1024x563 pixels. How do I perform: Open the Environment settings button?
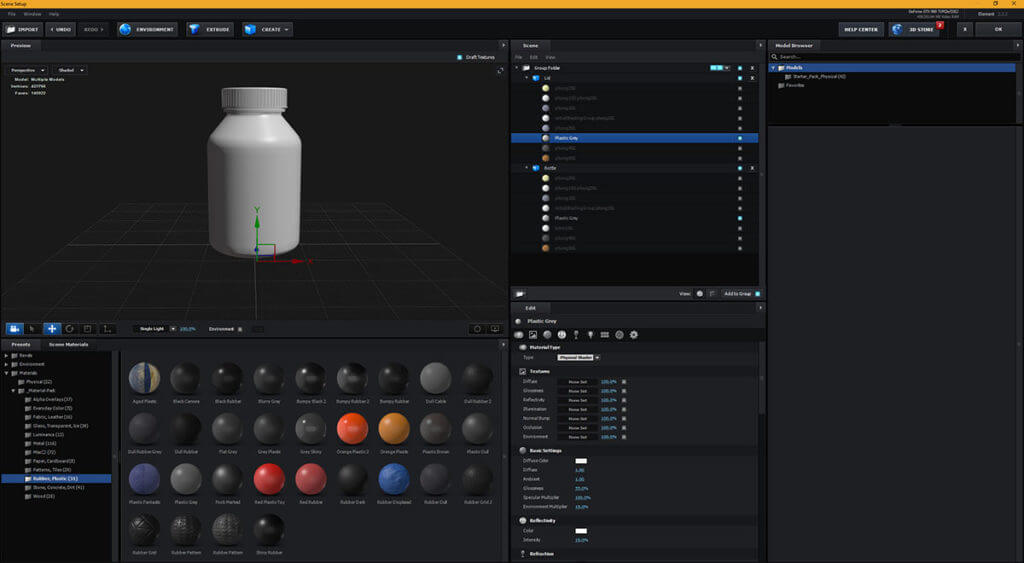(148, 29)
